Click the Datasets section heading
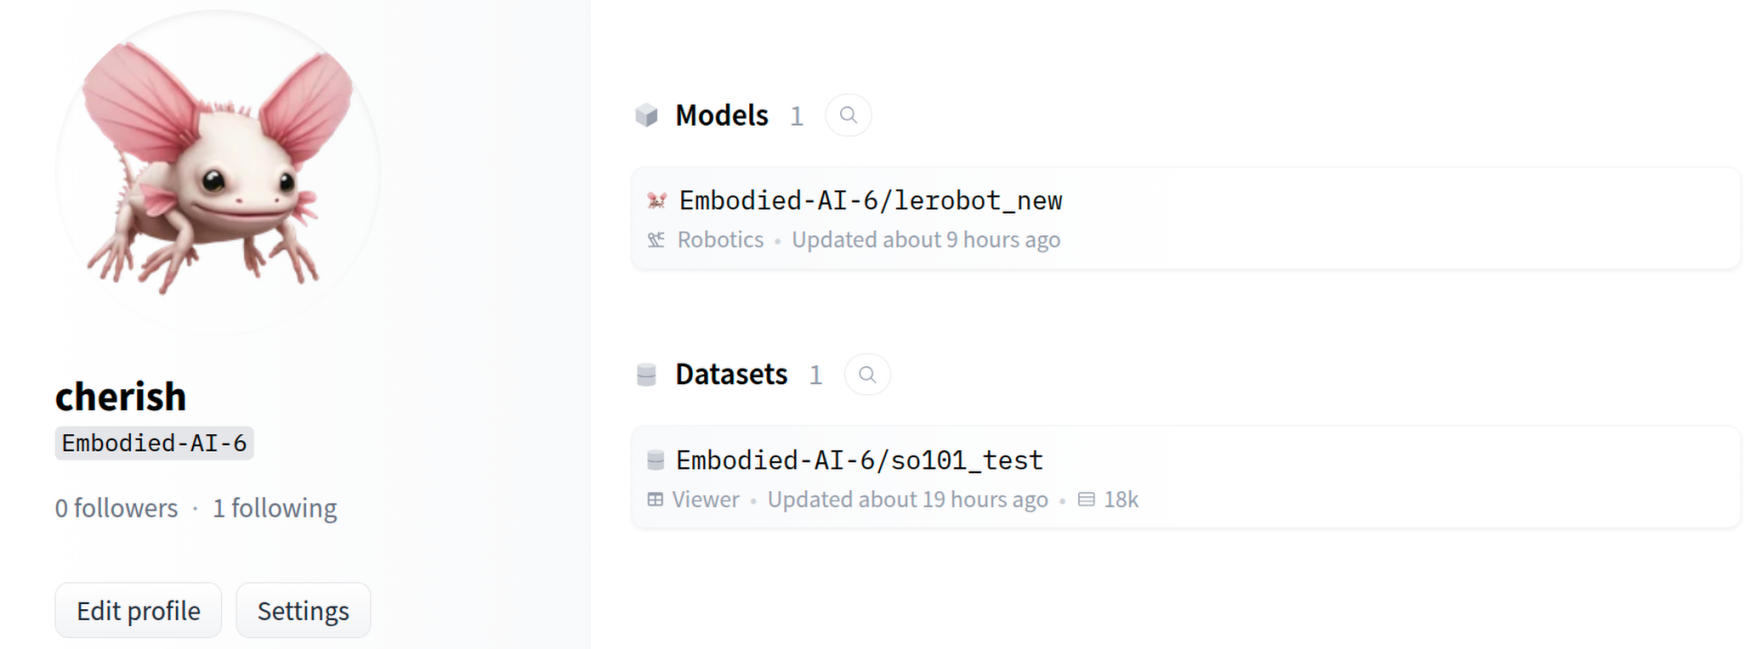 point(732,374)
